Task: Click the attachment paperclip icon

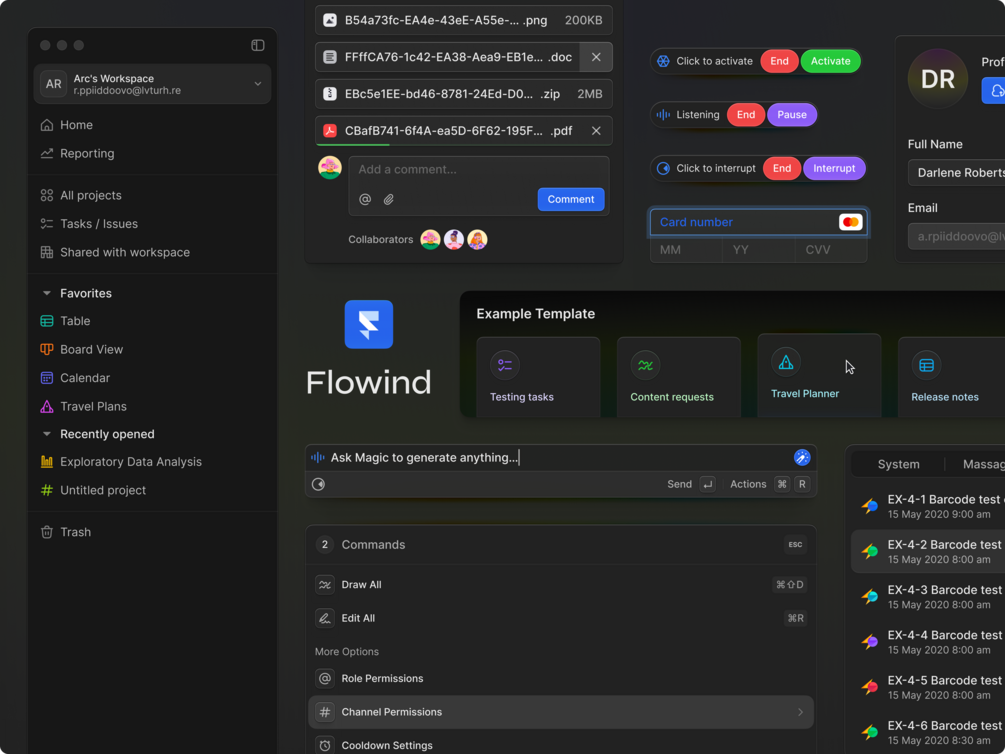Action: coord(388,199)
